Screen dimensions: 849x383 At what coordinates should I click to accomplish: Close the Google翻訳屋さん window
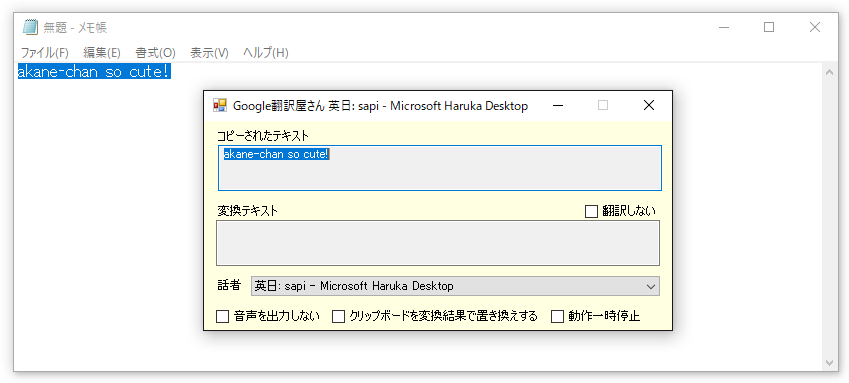click(x=648, y=105)
